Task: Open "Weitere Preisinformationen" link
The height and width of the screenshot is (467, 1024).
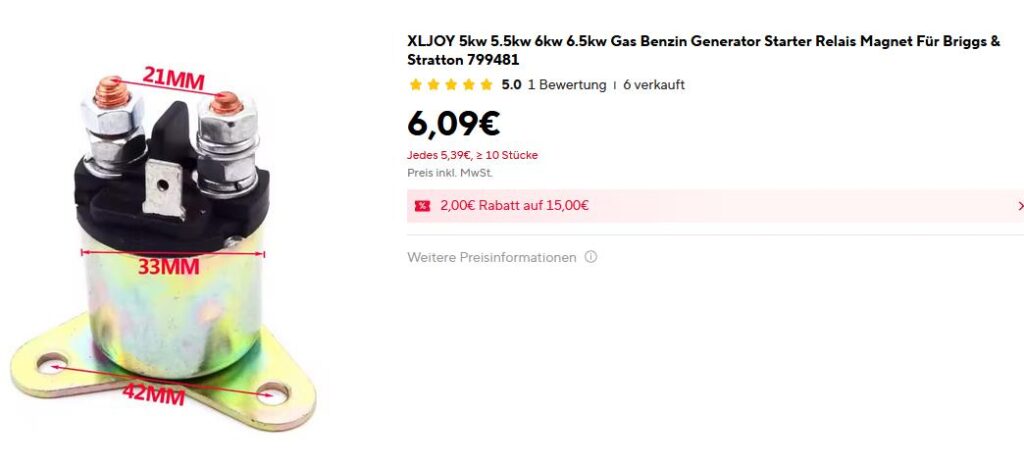Action: 492,257
